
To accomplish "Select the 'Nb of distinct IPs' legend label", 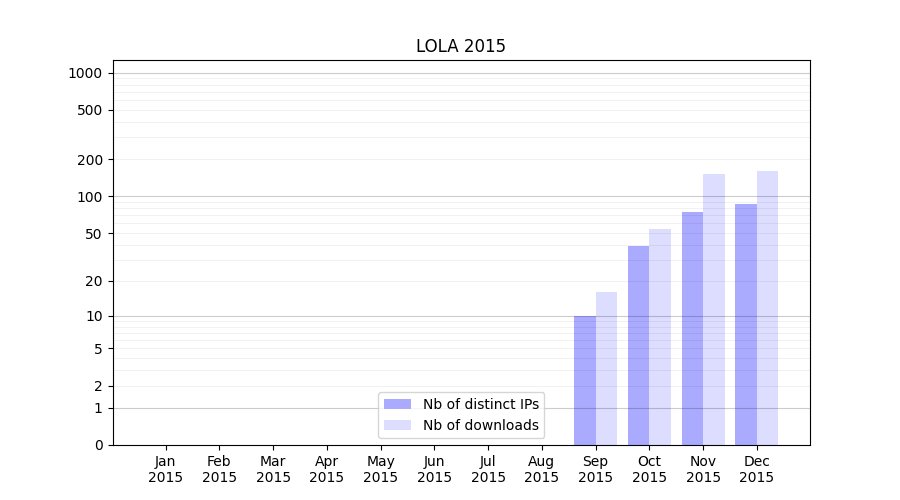I will 480,404.
